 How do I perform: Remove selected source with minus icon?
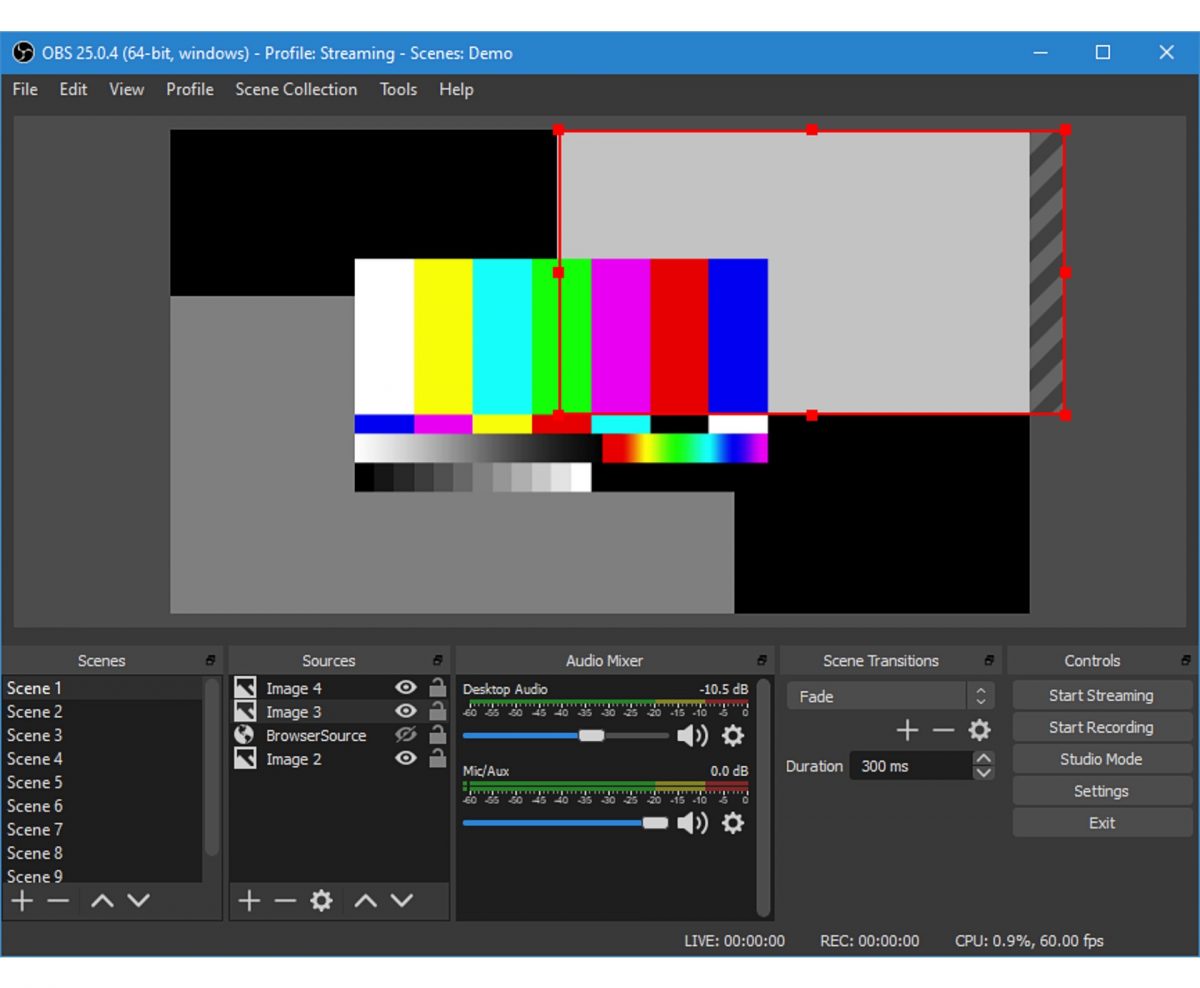click(x=285, y=901)
